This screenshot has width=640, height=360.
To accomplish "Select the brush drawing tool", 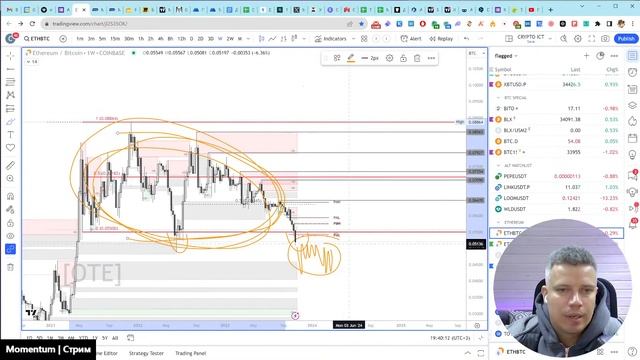I will click(x=11, y=121).
